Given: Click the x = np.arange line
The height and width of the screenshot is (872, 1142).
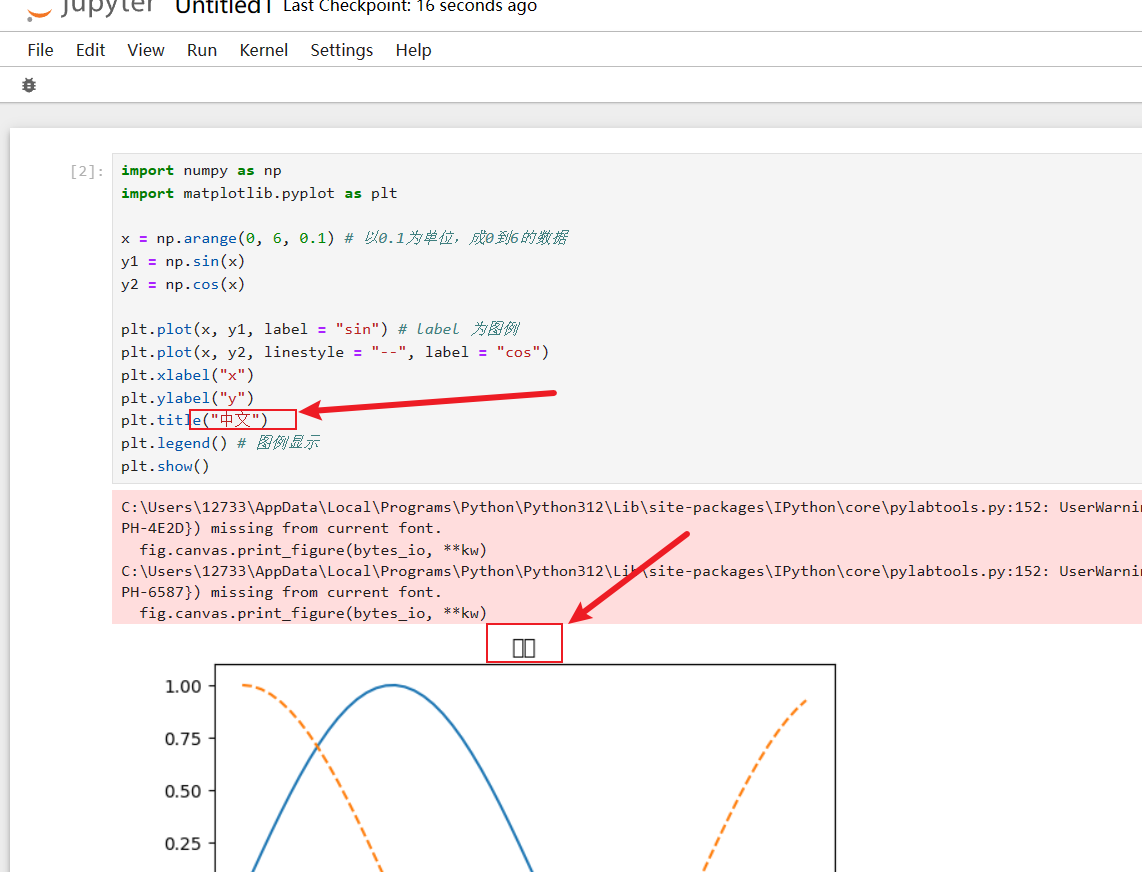Looking at the screenshot, I should (344, 238).
